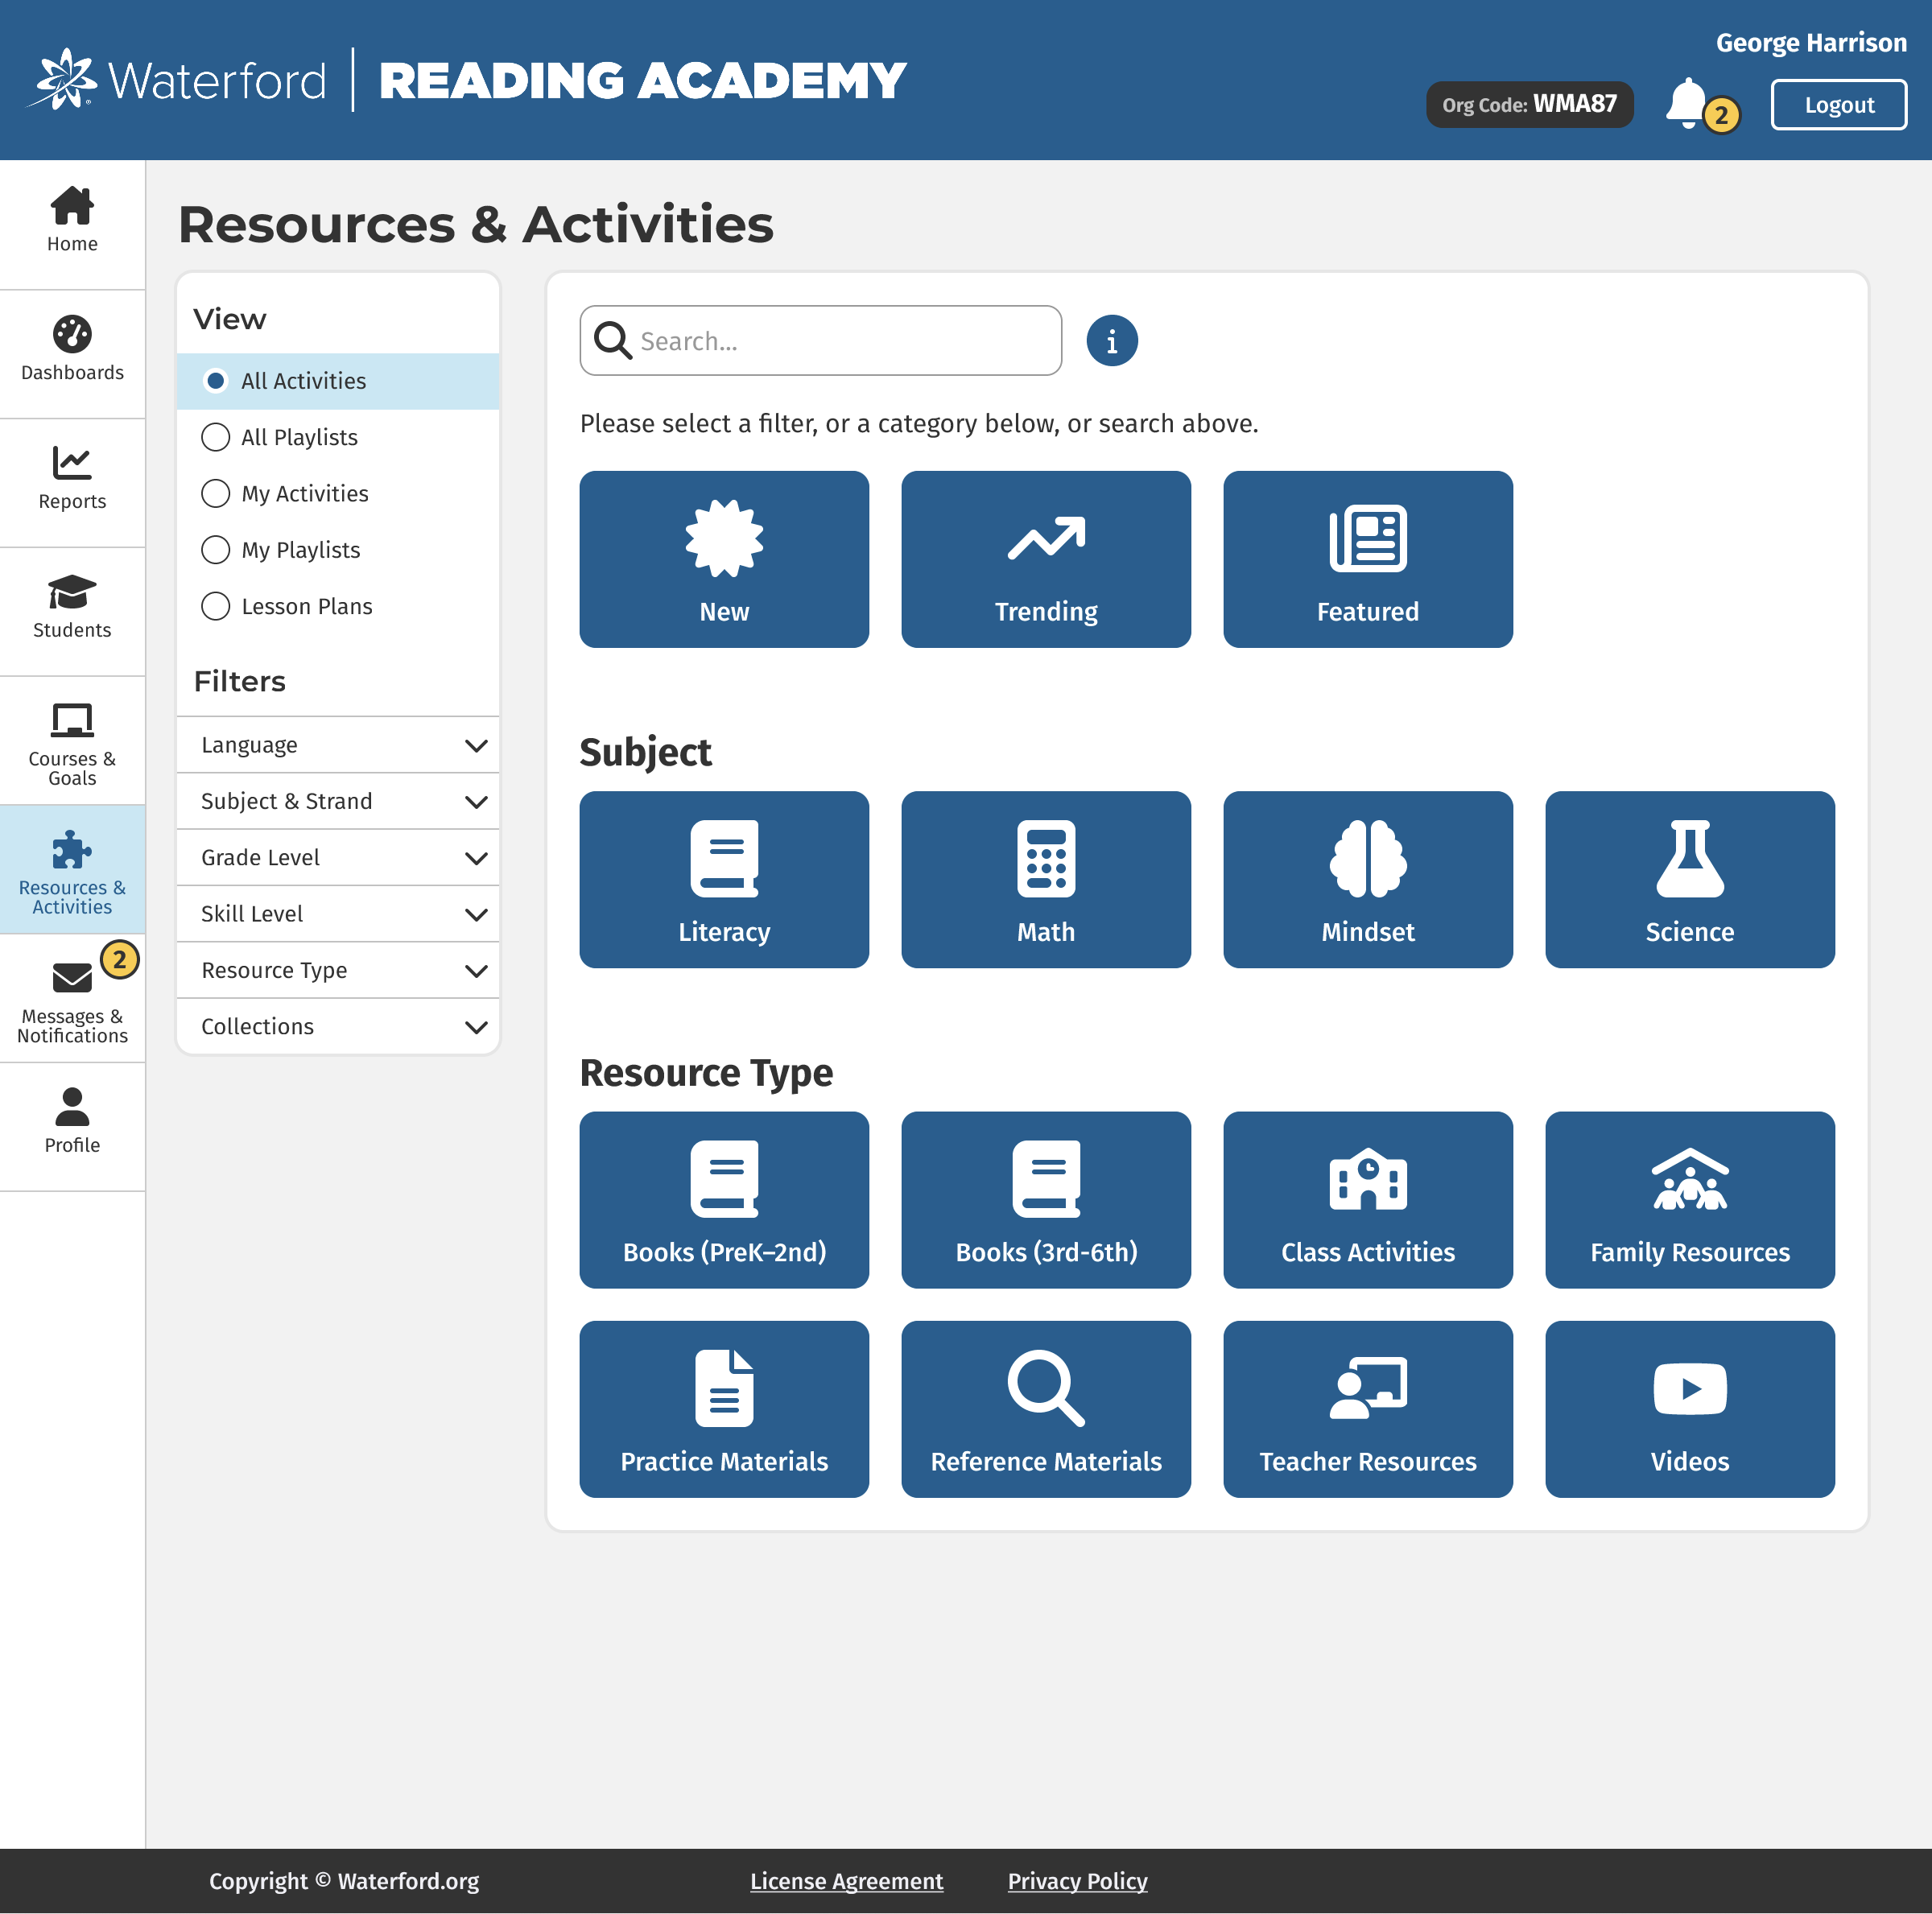Choose the Lesson Plans view option
The height and width of the screenshot is (1914, 1932).
click(216, 606)
